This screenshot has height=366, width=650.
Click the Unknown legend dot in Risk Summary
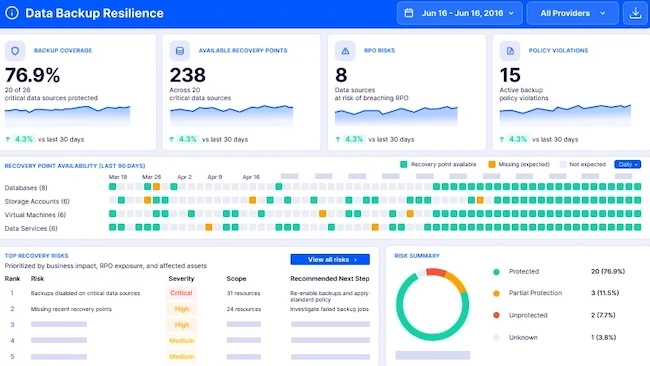coord(496,337)
